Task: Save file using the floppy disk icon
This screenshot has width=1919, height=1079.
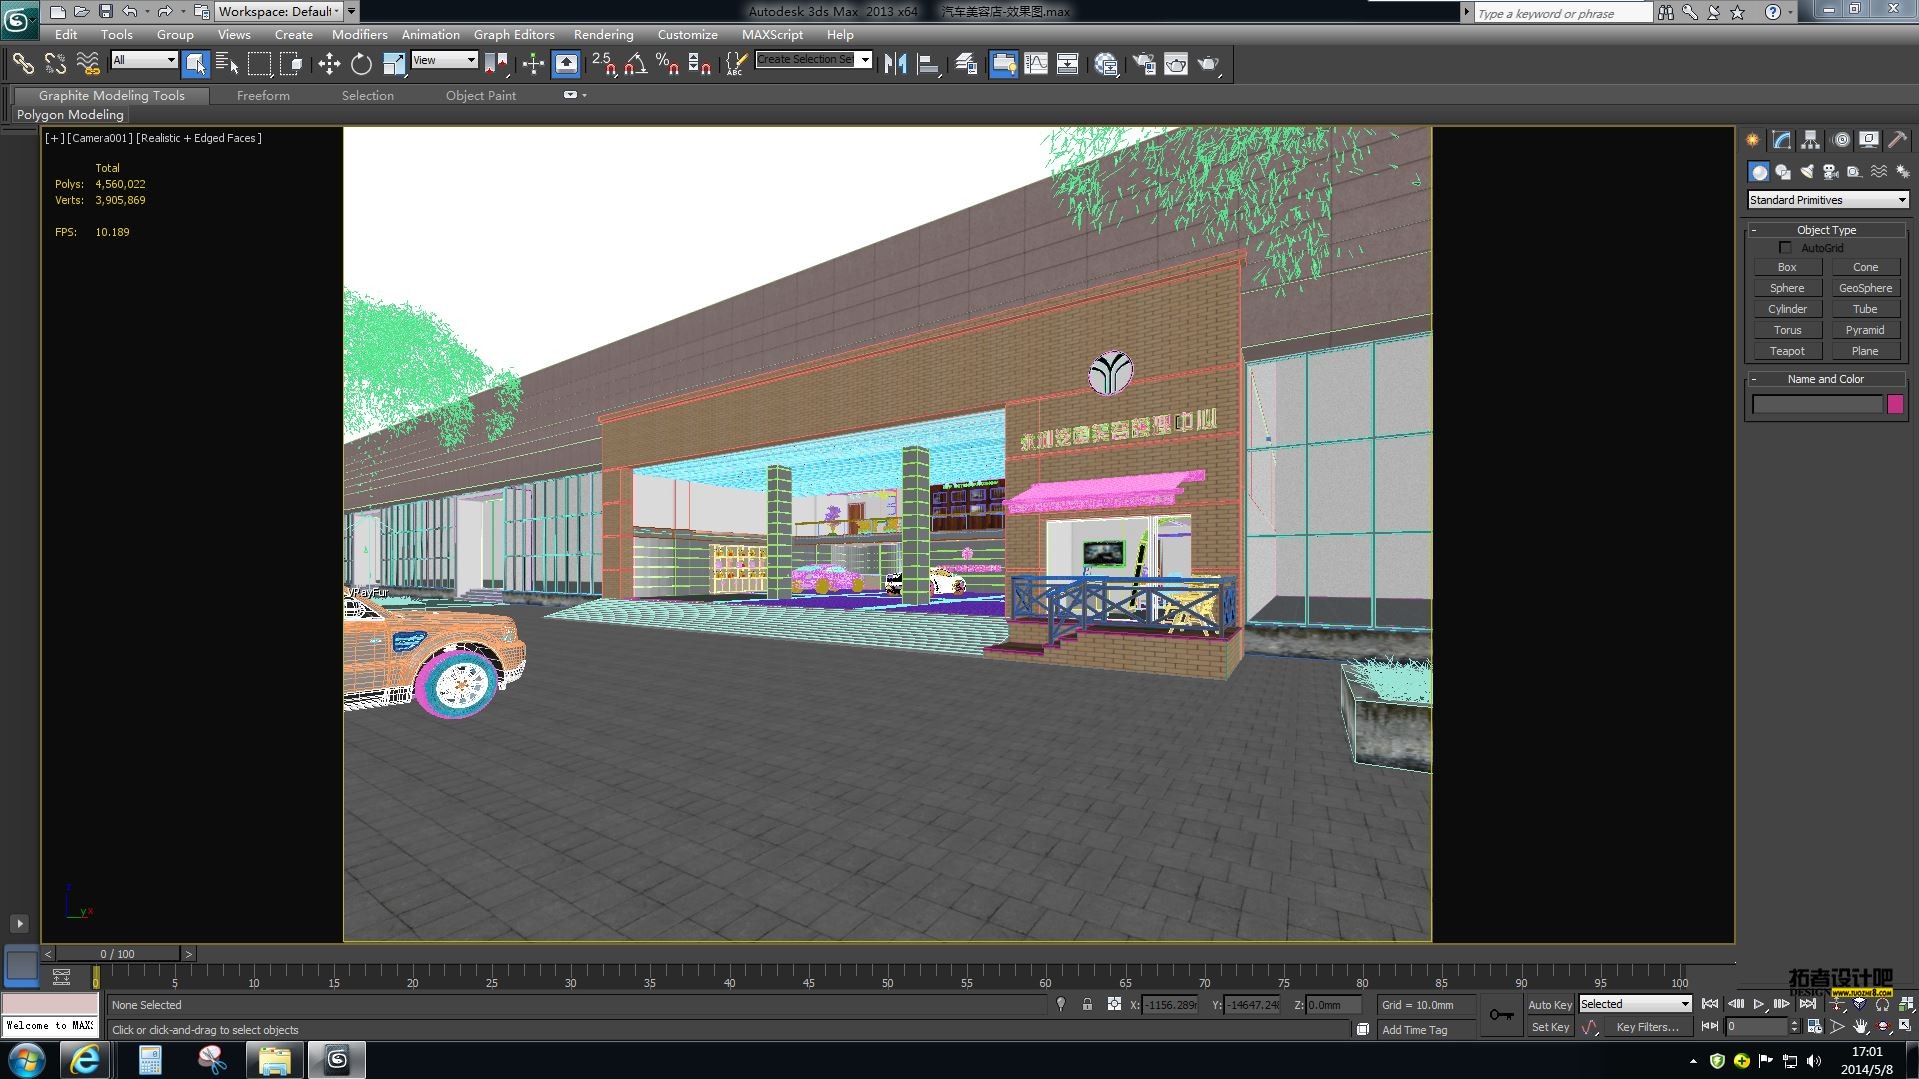Action: pos(105,12)
